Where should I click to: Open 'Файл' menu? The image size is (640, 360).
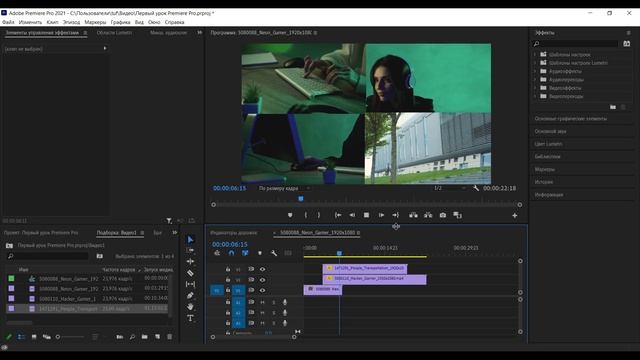tap(8, 22)
